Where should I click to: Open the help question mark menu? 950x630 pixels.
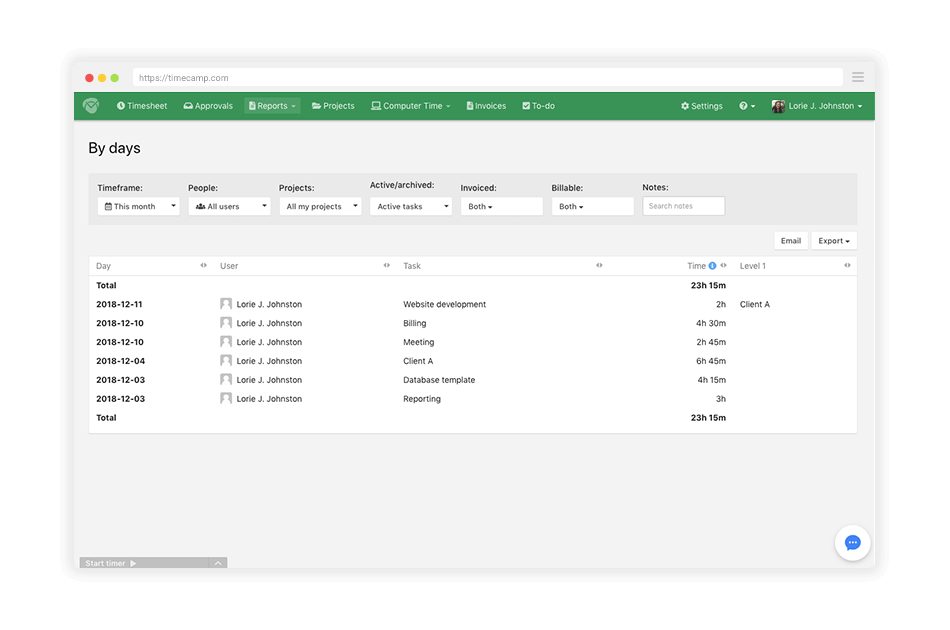tap(747, 106)
